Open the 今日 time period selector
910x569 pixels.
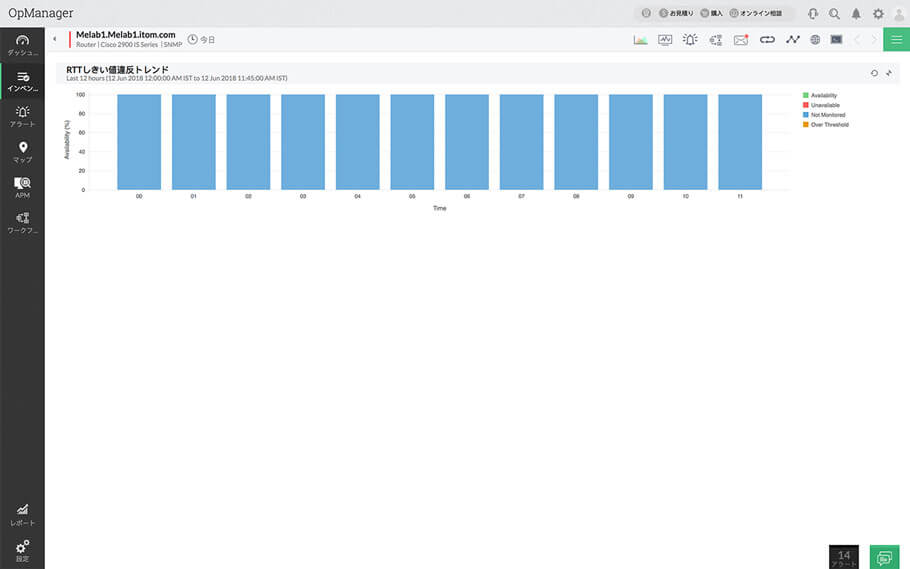pyautogui.click(x=201, y=40)
